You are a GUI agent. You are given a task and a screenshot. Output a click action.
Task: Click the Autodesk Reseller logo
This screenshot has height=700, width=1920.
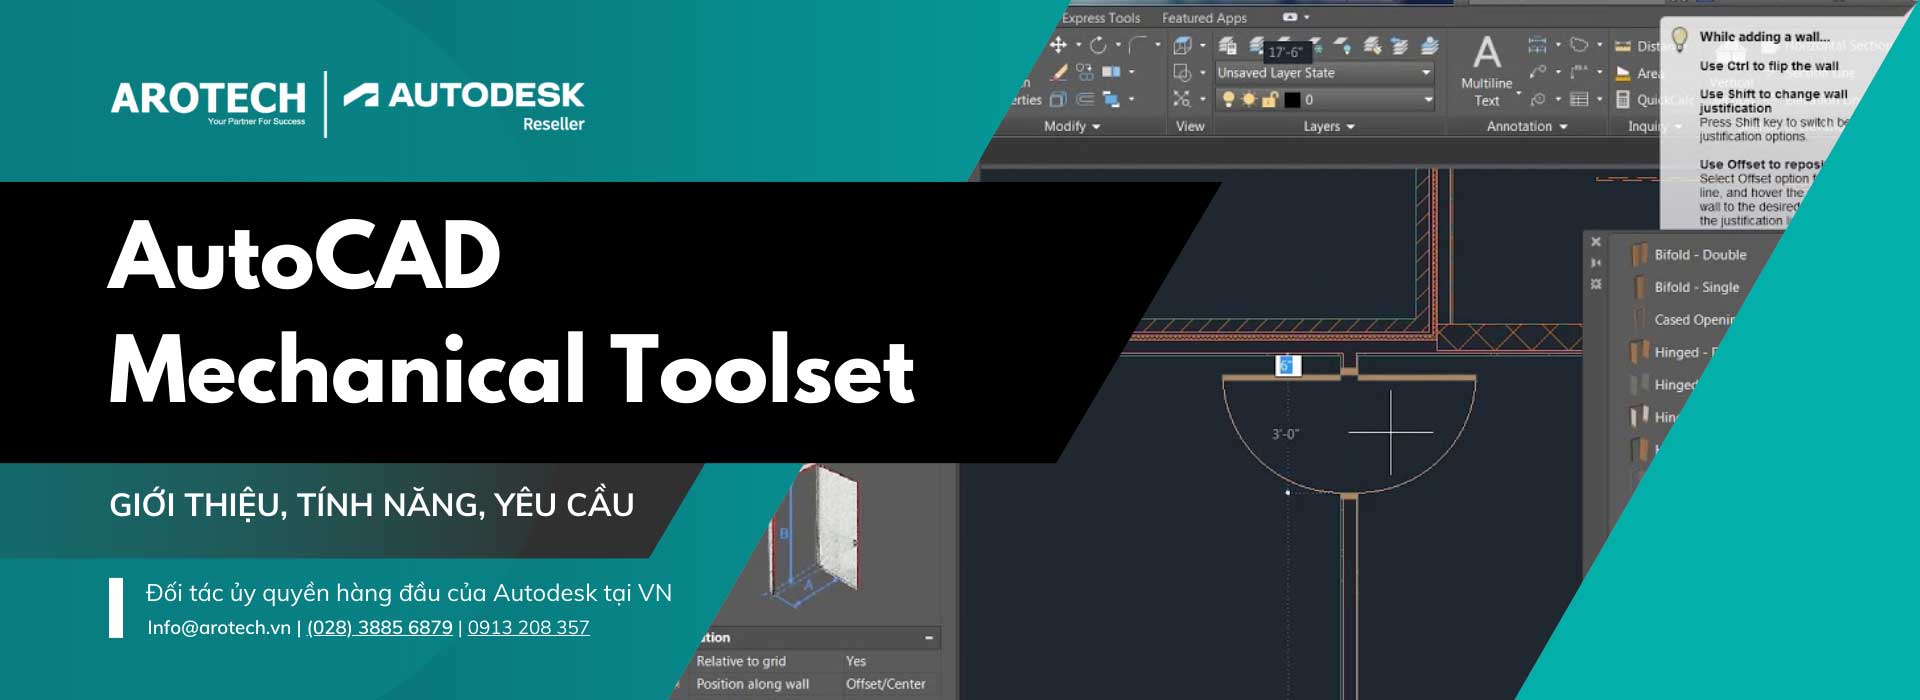coord(464,105)
